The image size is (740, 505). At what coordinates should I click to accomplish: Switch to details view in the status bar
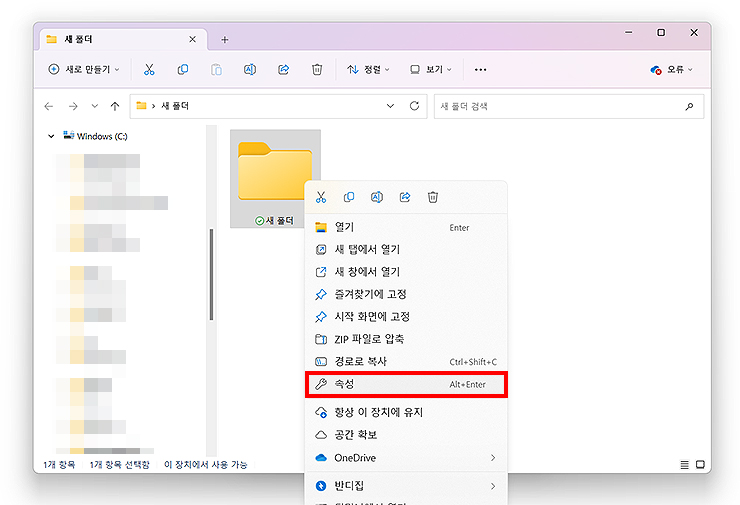(x=684, y=465)
